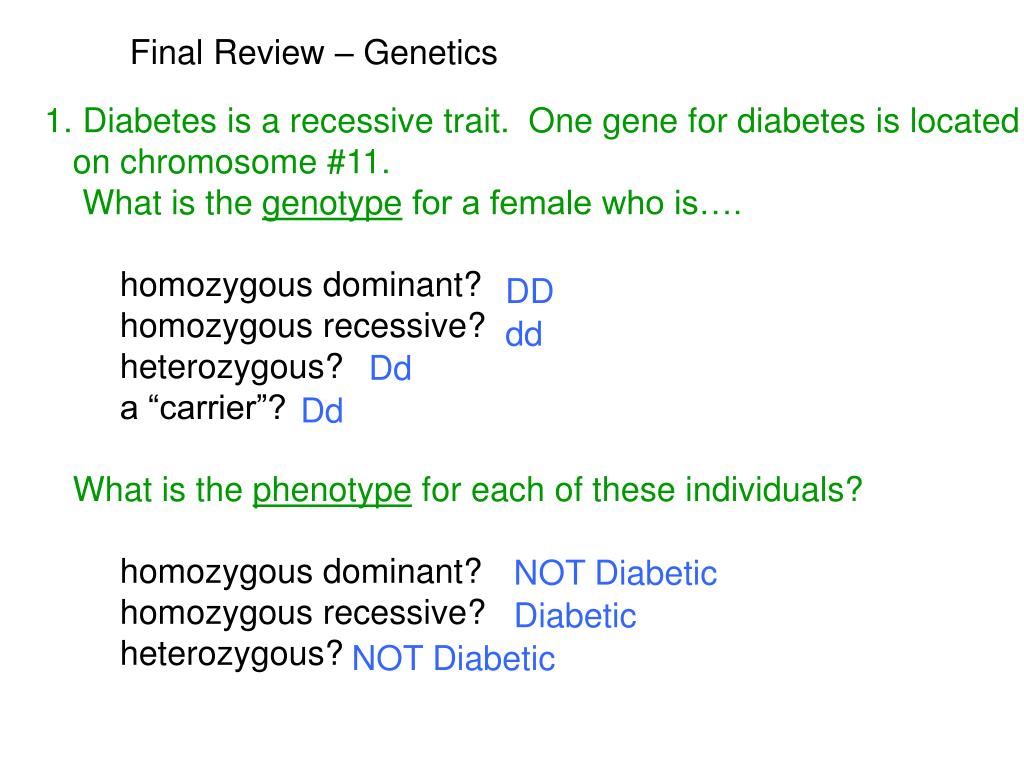Screen dimensions: 1024x768
Task: Click the blue 'Diabetic' answer beside homozygous recessive
Action: pos(575,616)
